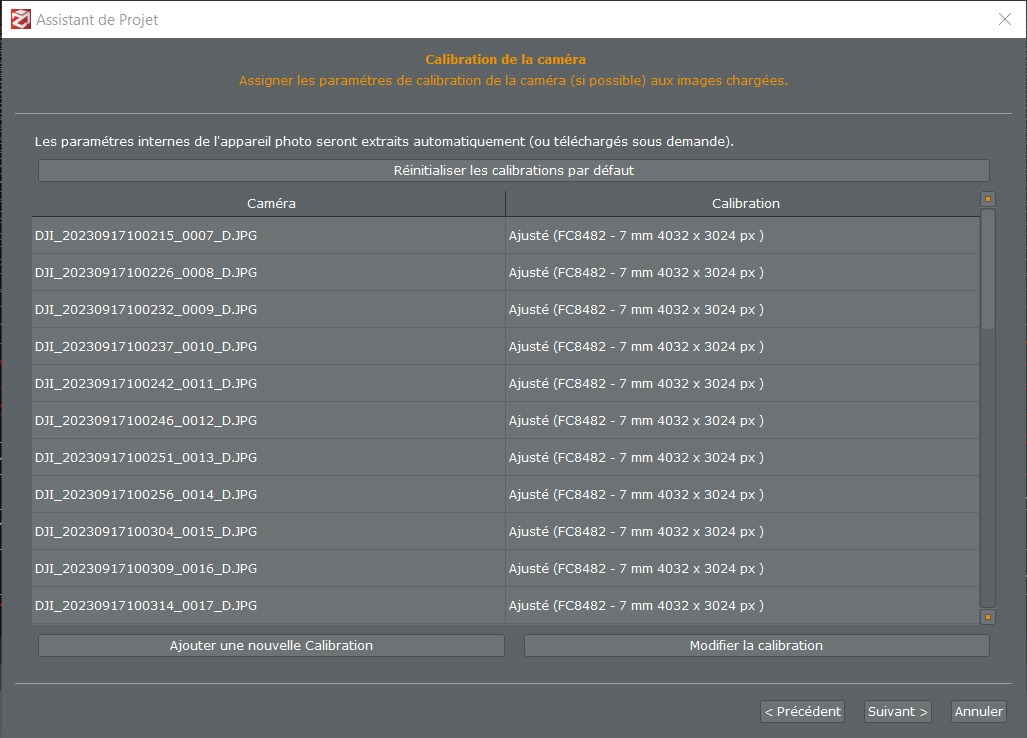Image resolution: width=1027 pixels, height=738 pixels.
Task: Click calibration cell for image 0010
Action: (x=743, y=346)
